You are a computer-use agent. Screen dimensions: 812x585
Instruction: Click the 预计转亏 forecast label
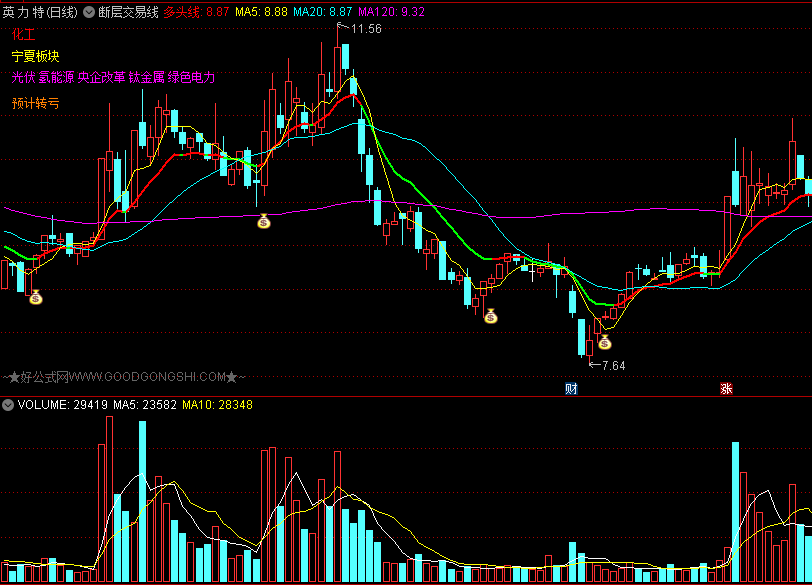pos(35,103)
